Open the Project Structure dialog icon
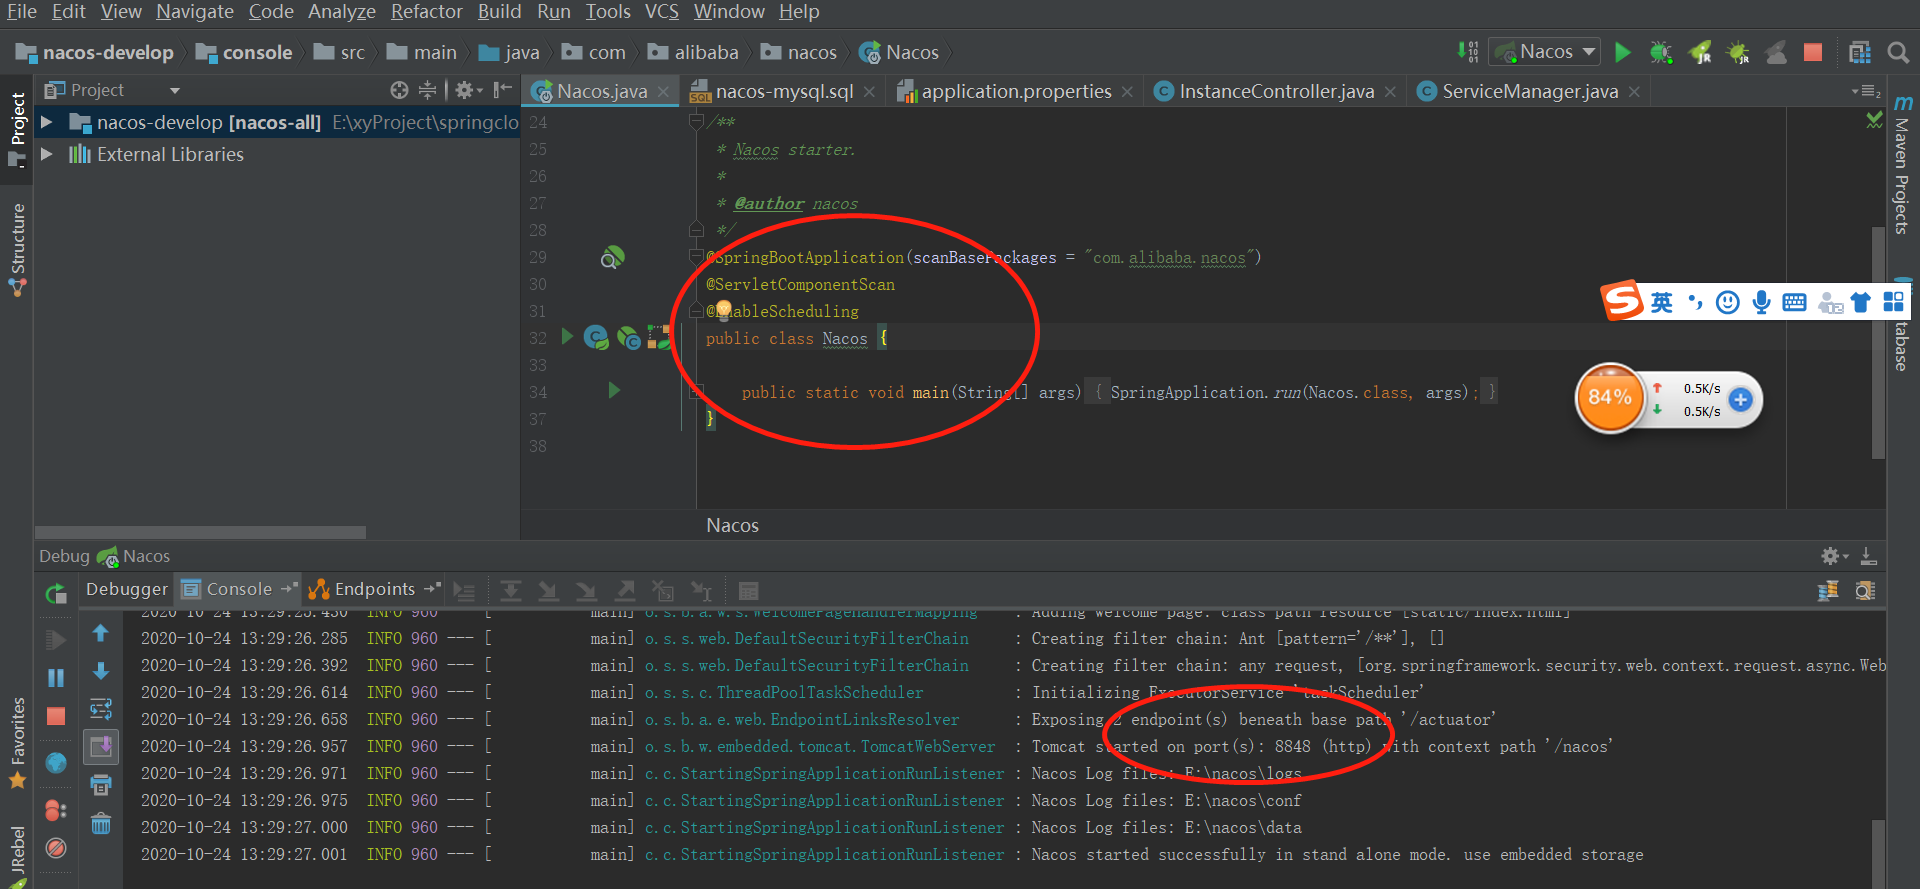This screenshot has height=889, width=1920. pyautogui.click(x=1860, y=52)
